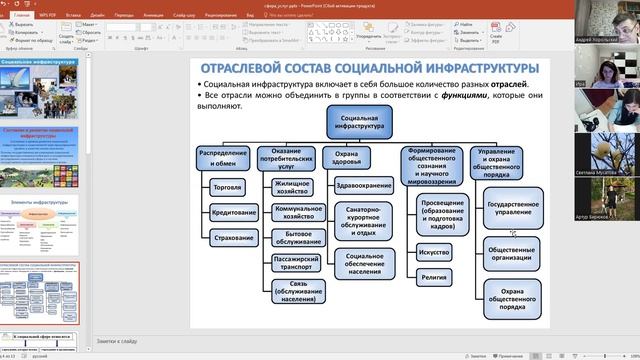Select the Элементы инфраструктуры slide thumbnail

point(39,226)
